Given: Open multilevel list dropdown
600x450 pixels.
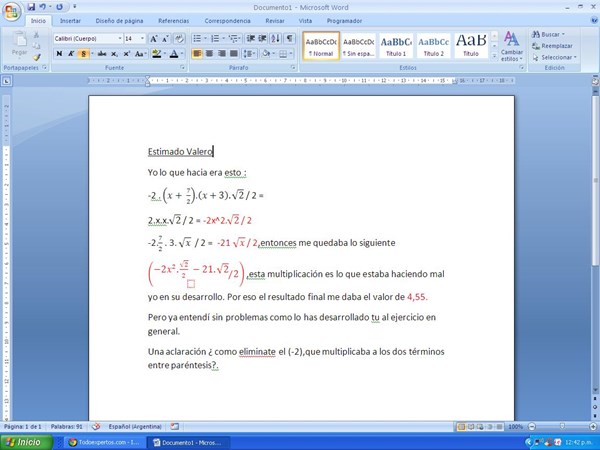Looking at the screenshot, I should click(239, 39).
